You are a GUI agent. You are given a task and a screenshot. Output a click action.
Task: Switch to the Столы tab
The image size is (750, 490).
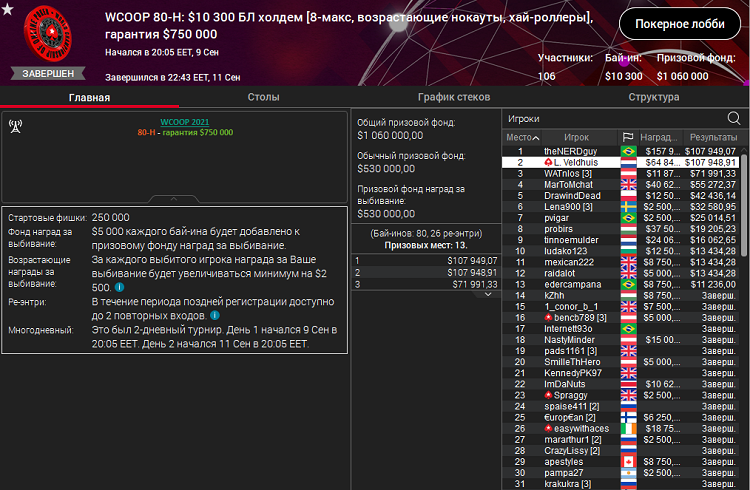(x=264, y=97)
